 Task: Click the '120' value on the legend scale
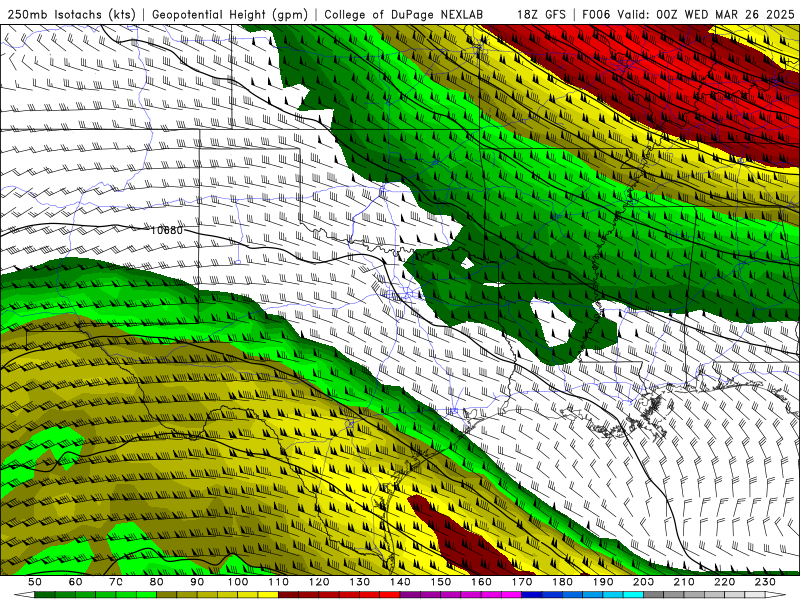click(319, 582)
